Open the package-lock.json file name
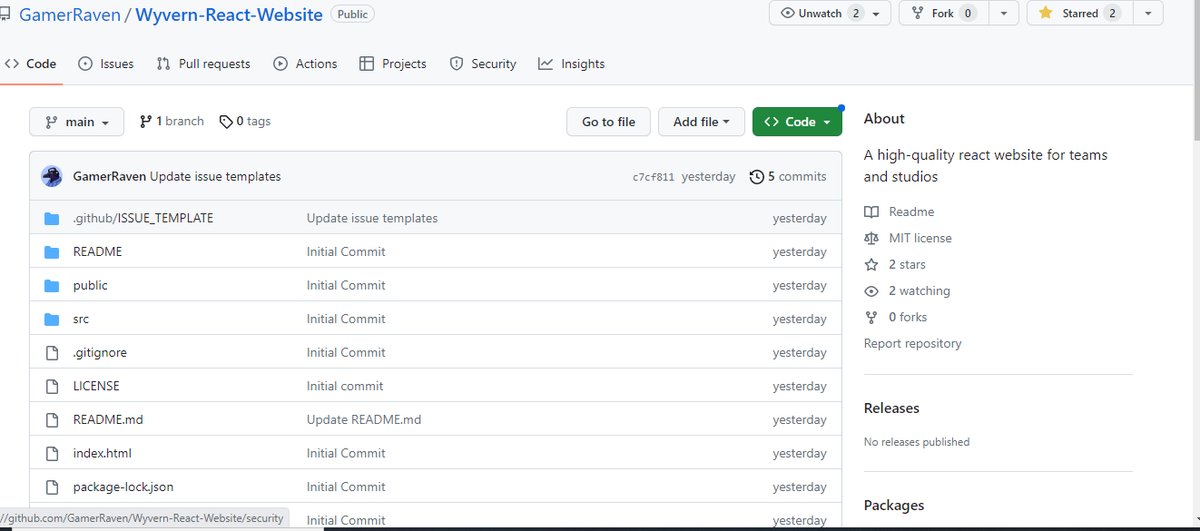This screenshot has height=531, width=1200. 123,487
